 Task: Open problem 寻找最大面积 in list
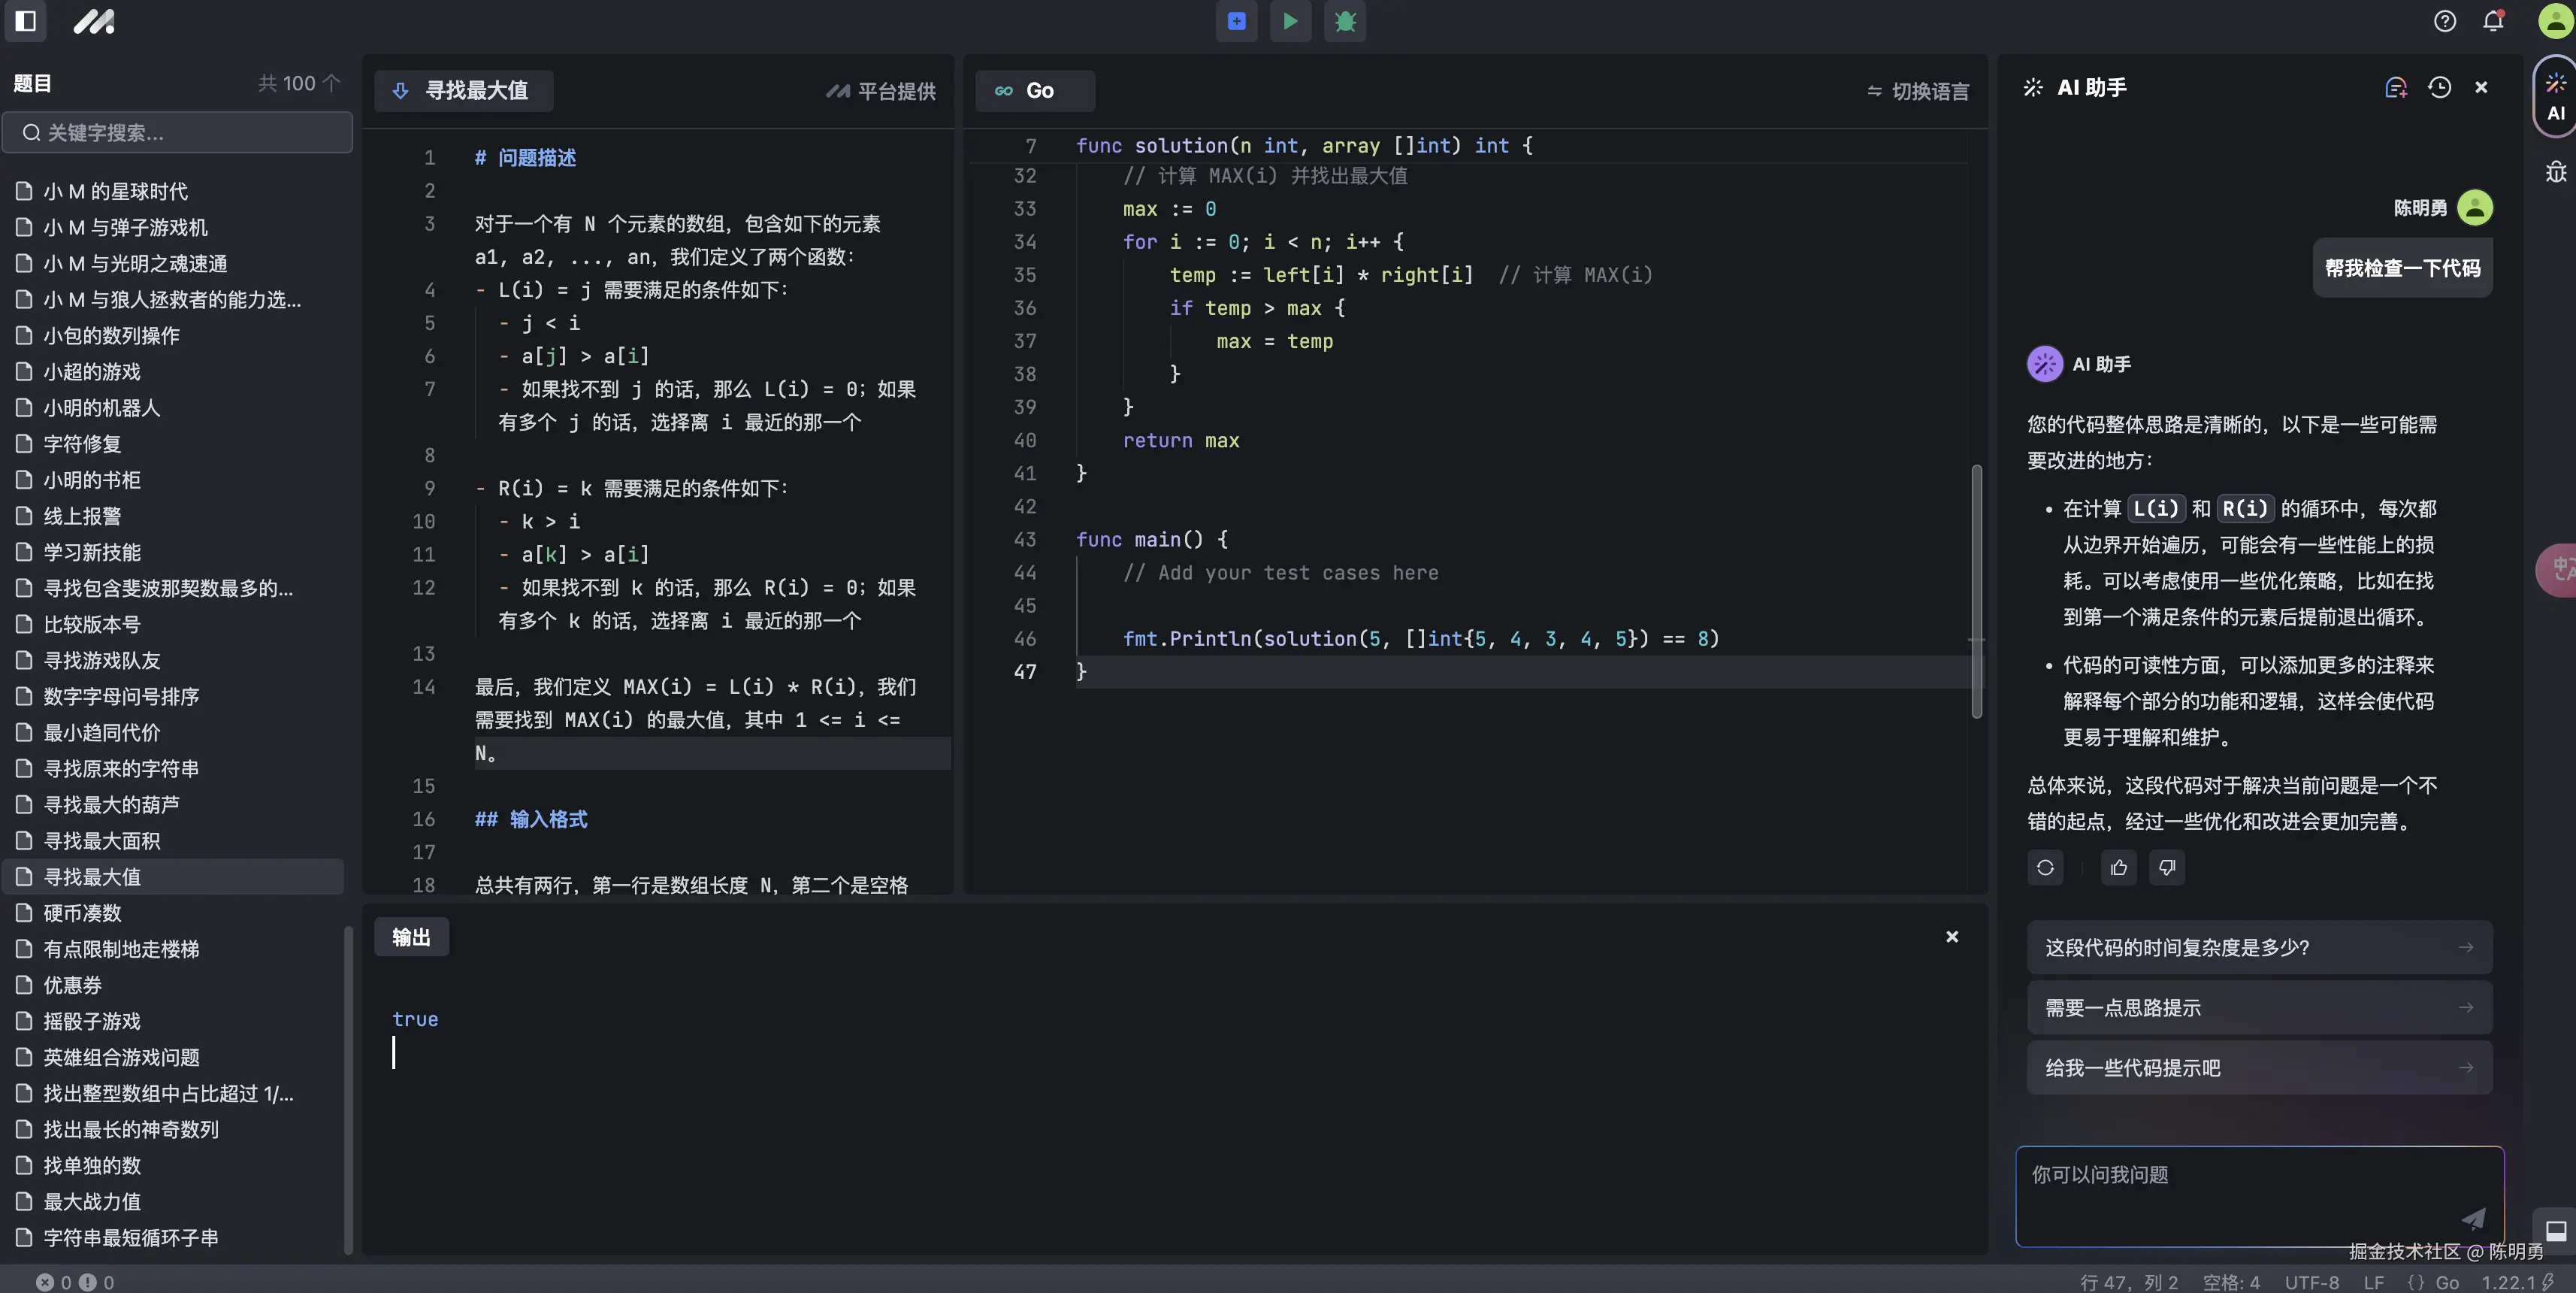pyautogui.click(x=101, y=841)
